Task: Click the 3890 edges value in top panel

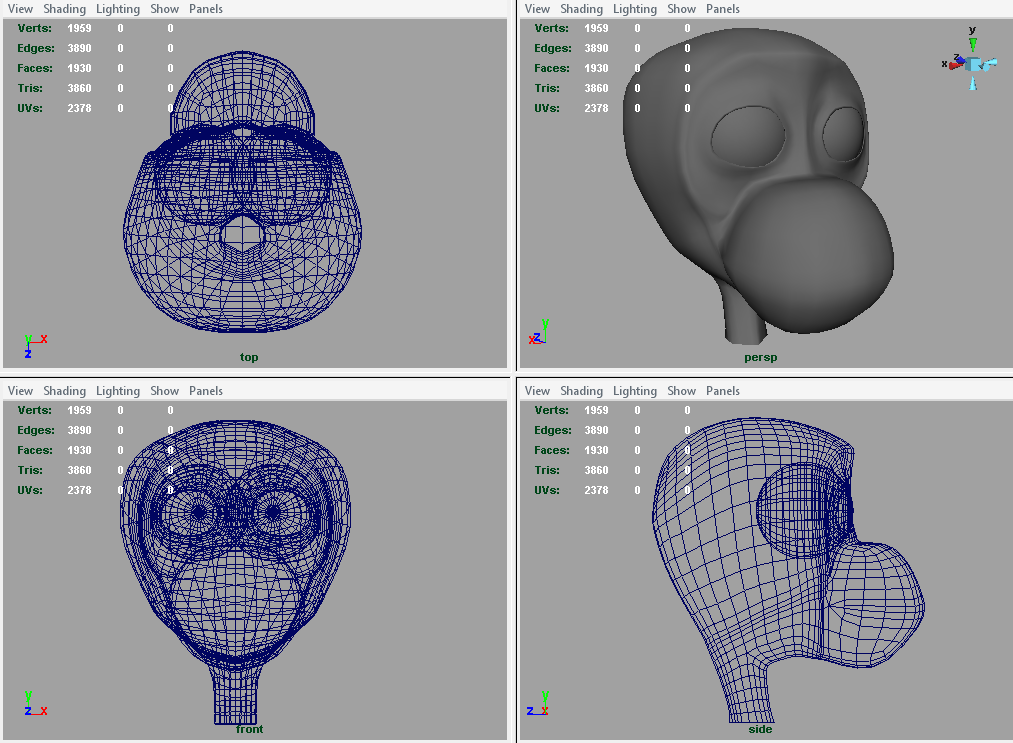Action: coord(79,48)
